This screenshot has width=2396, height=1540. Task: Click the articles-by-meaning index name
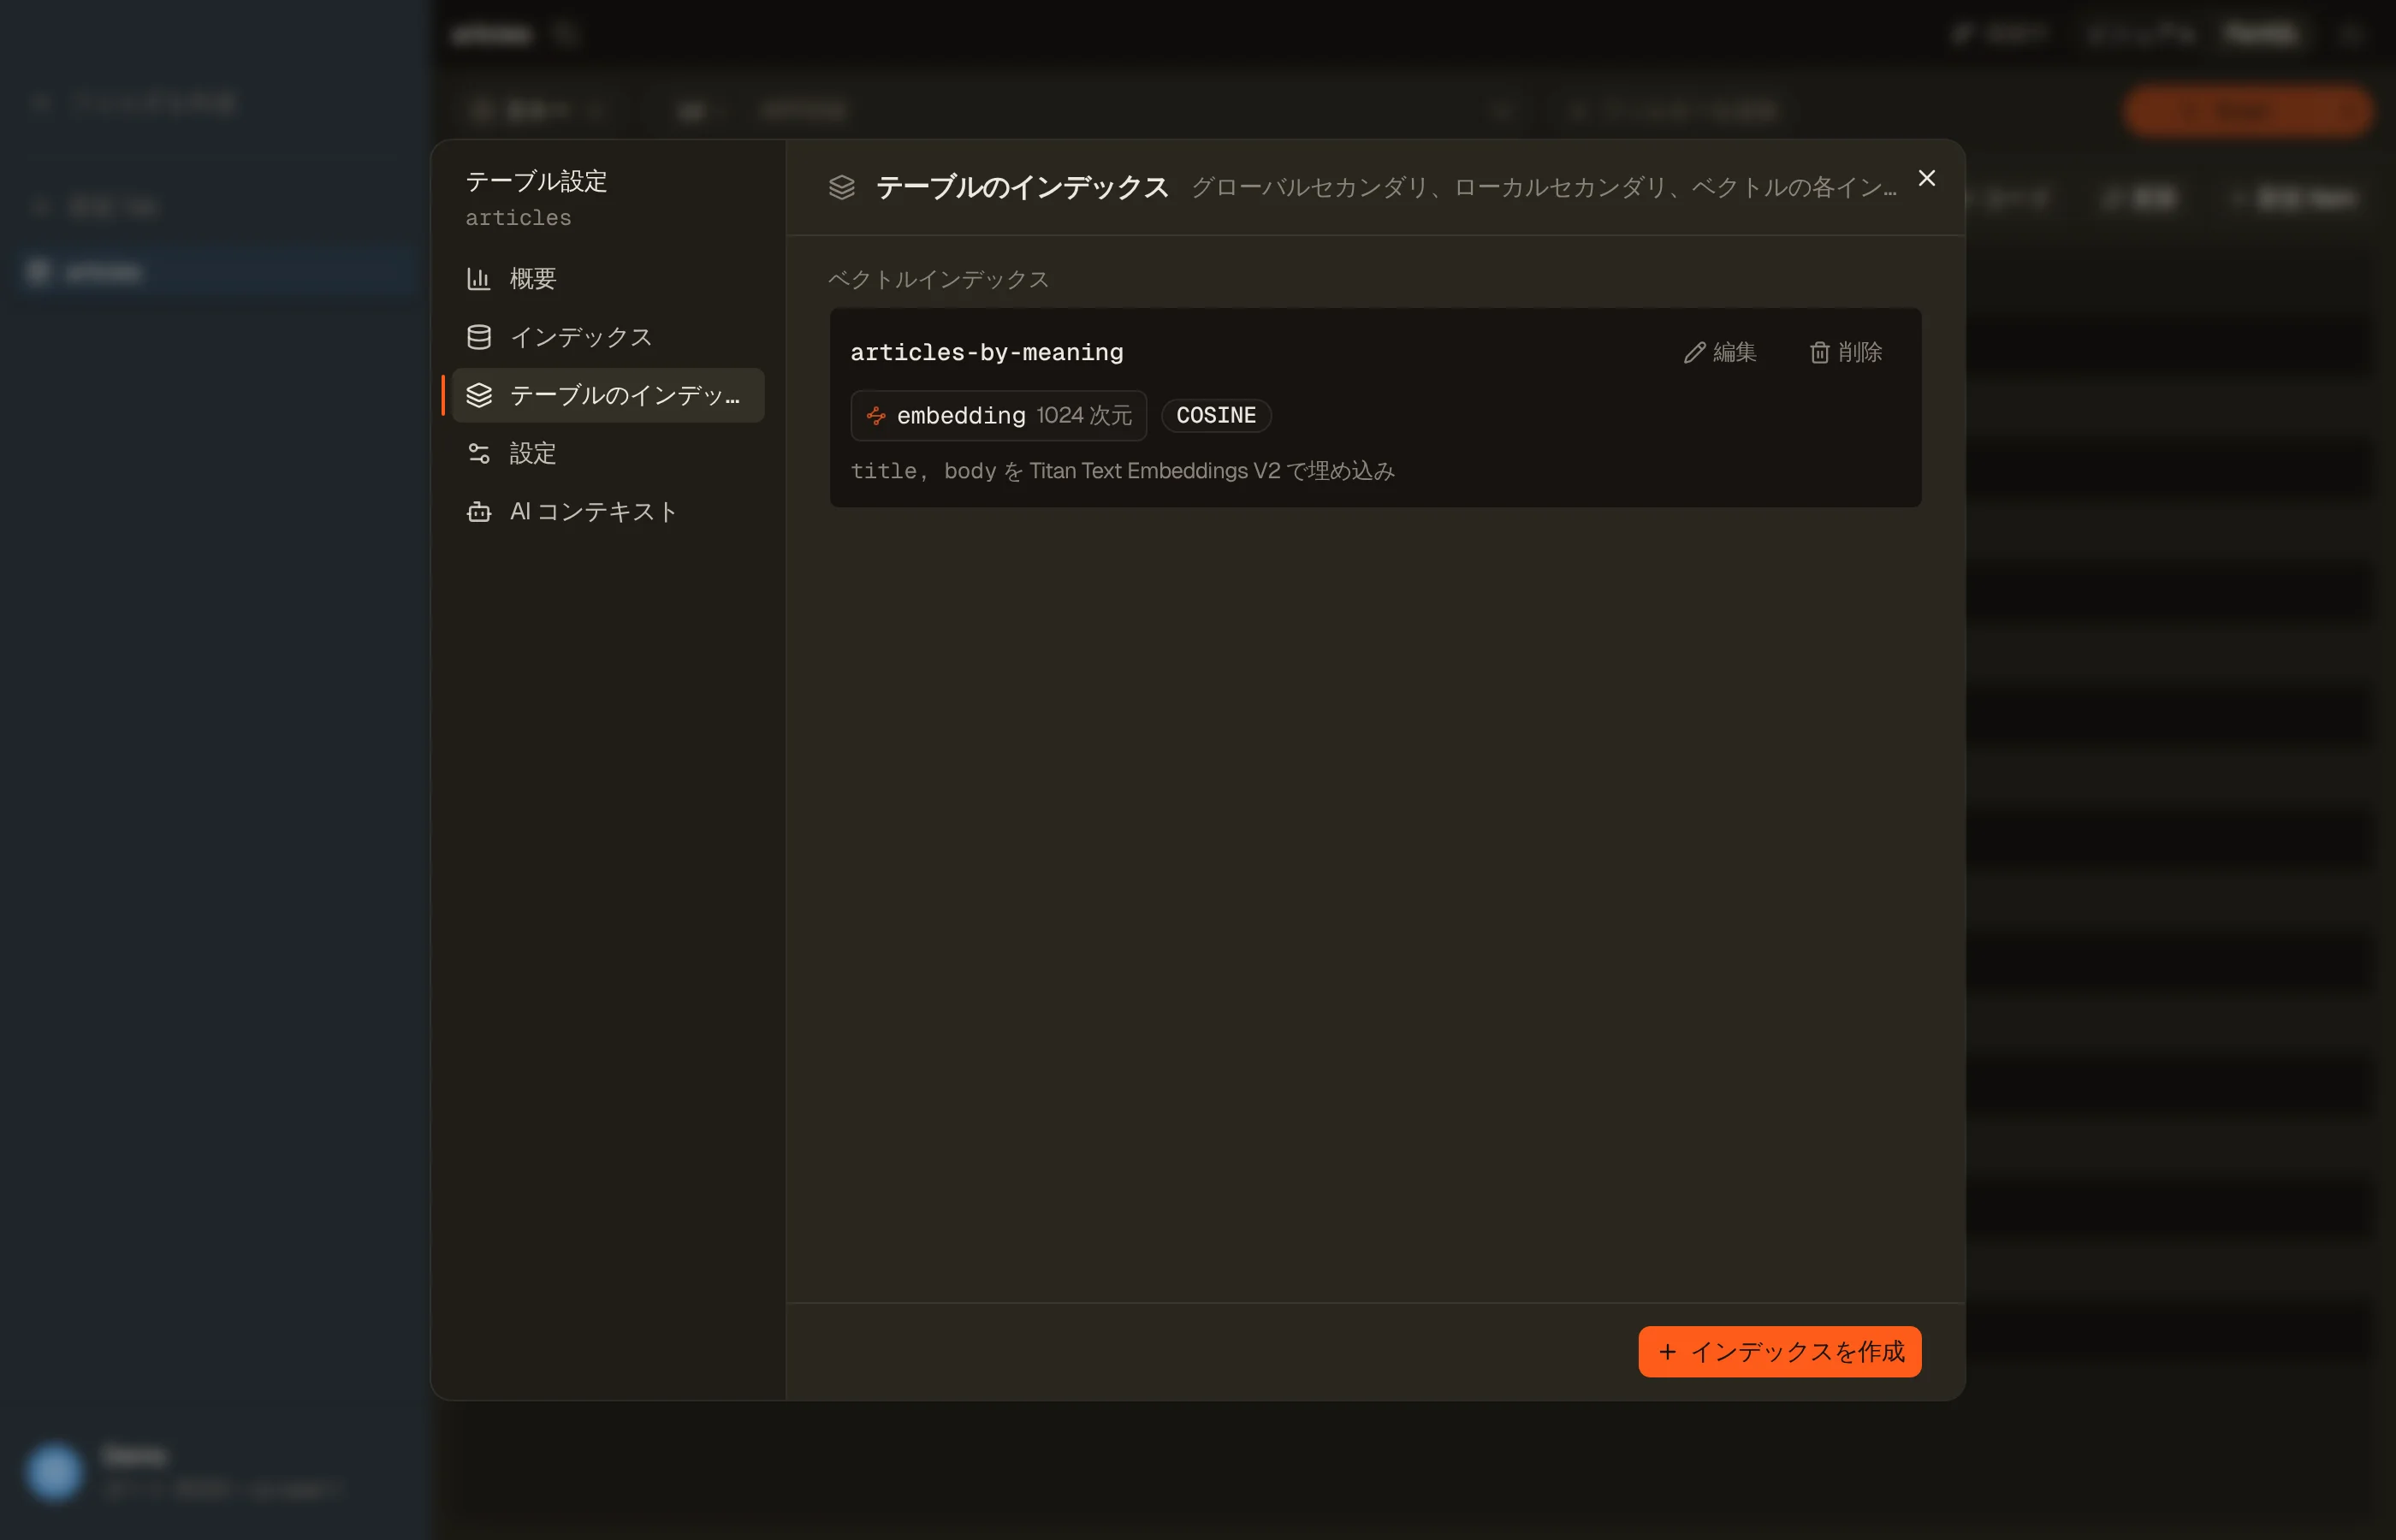click(987, 352)
